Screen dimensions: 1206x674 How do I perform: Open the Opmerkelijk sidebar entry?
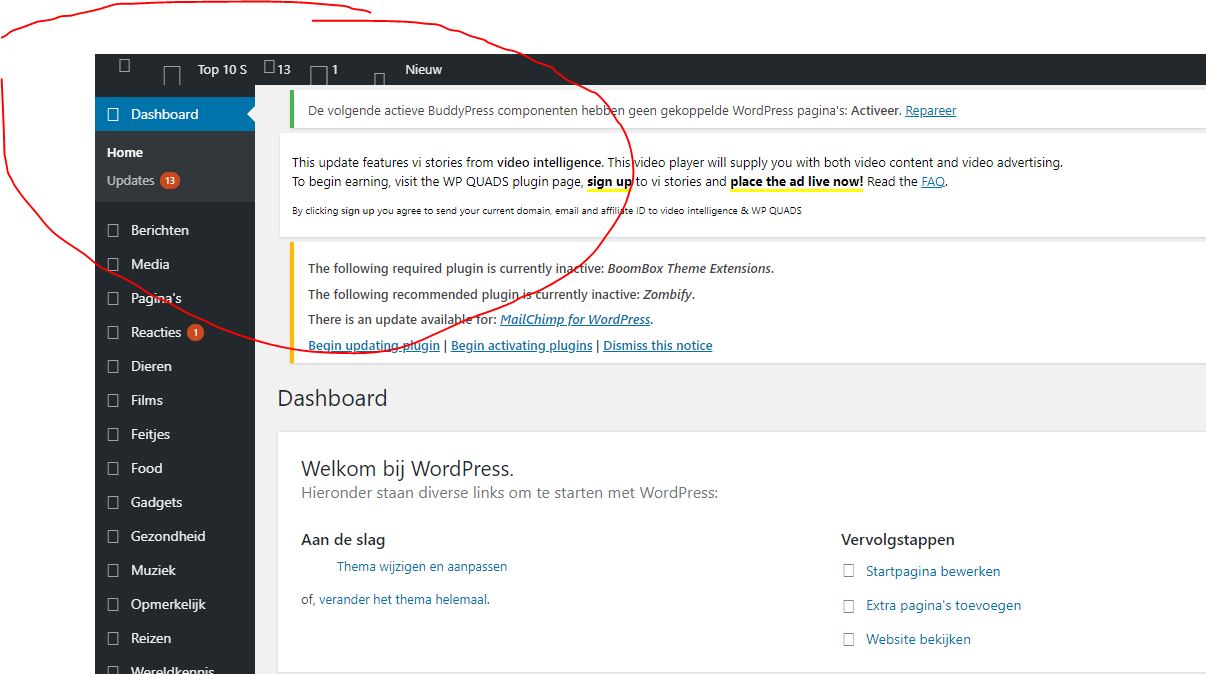click(x=168, y=604)
